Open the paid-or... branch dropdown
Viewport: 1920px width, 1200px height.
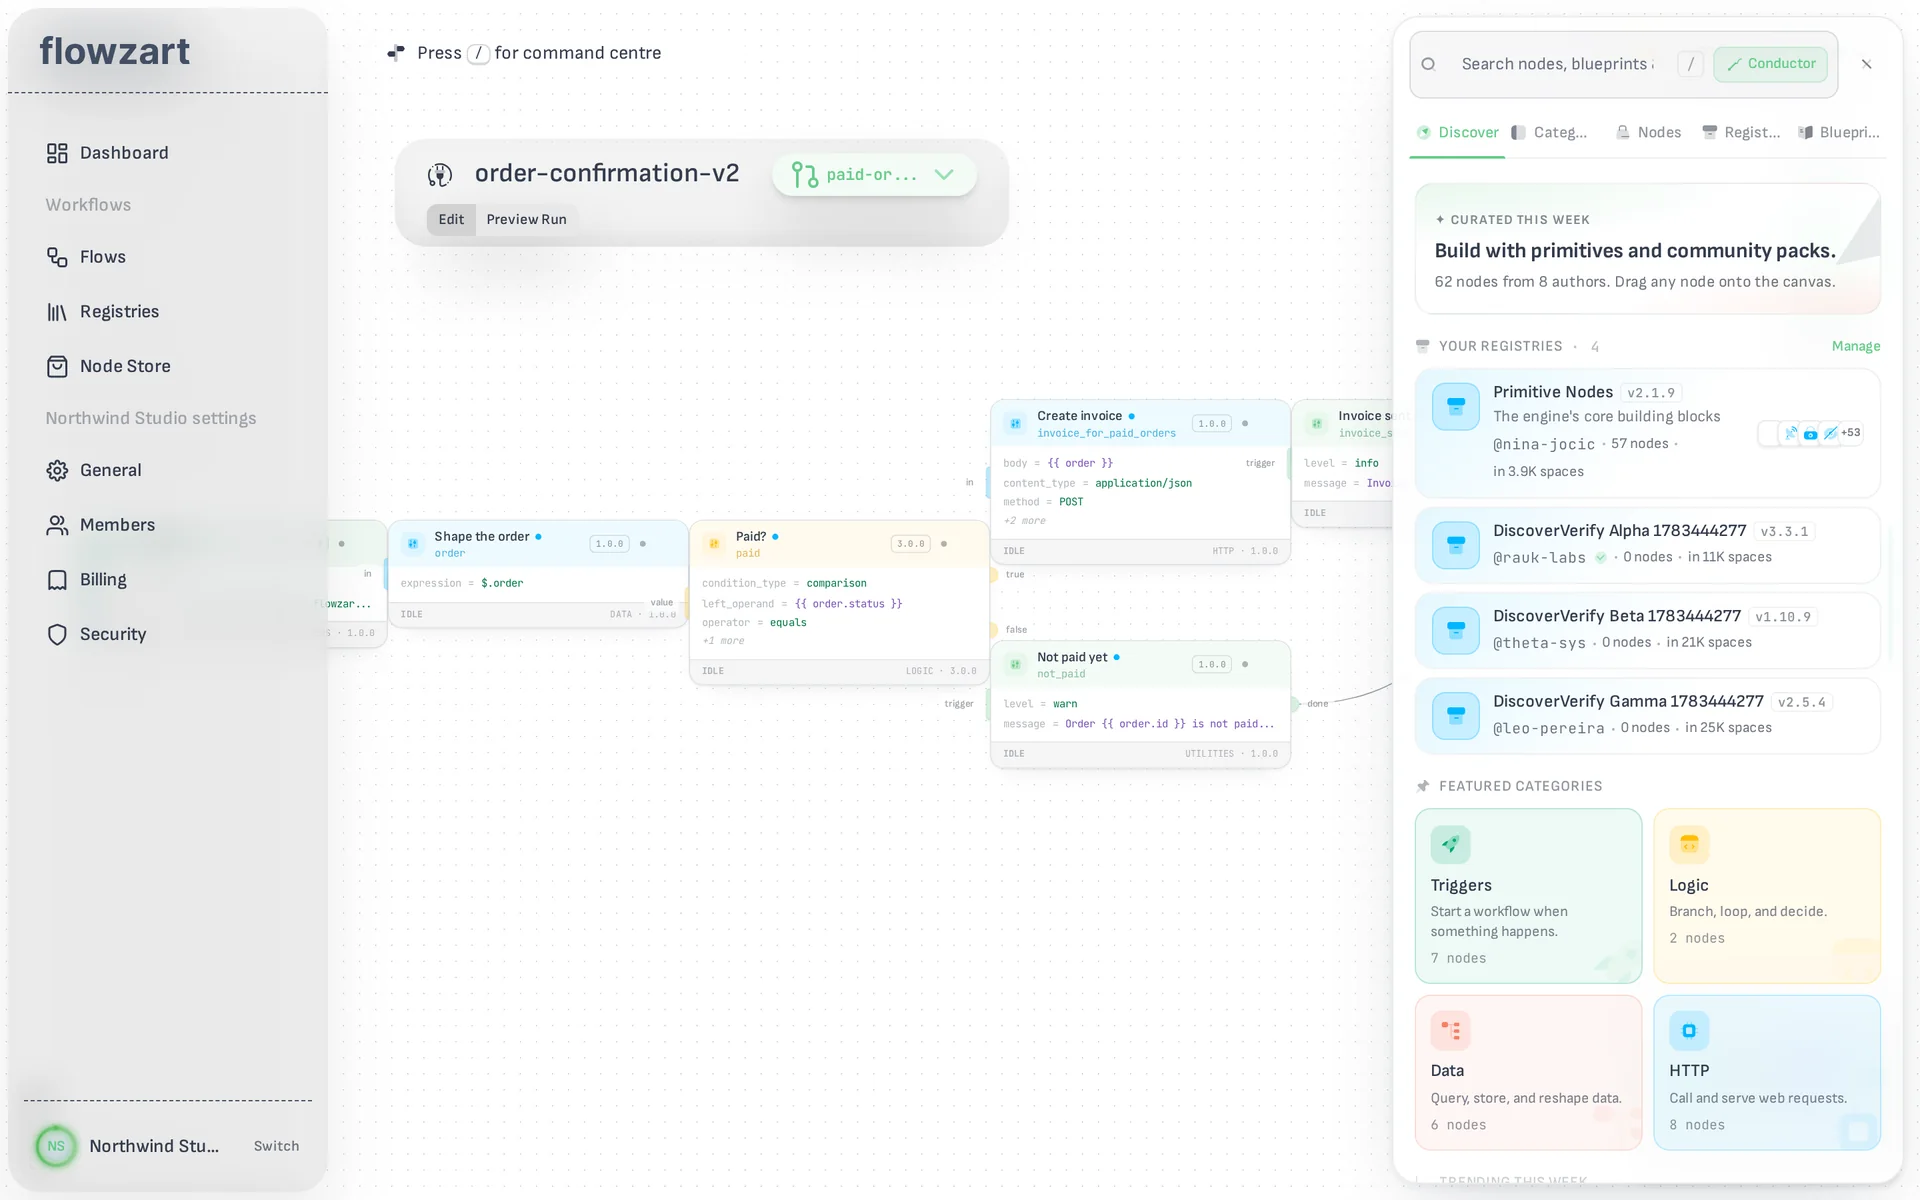(x=874, y=175)
